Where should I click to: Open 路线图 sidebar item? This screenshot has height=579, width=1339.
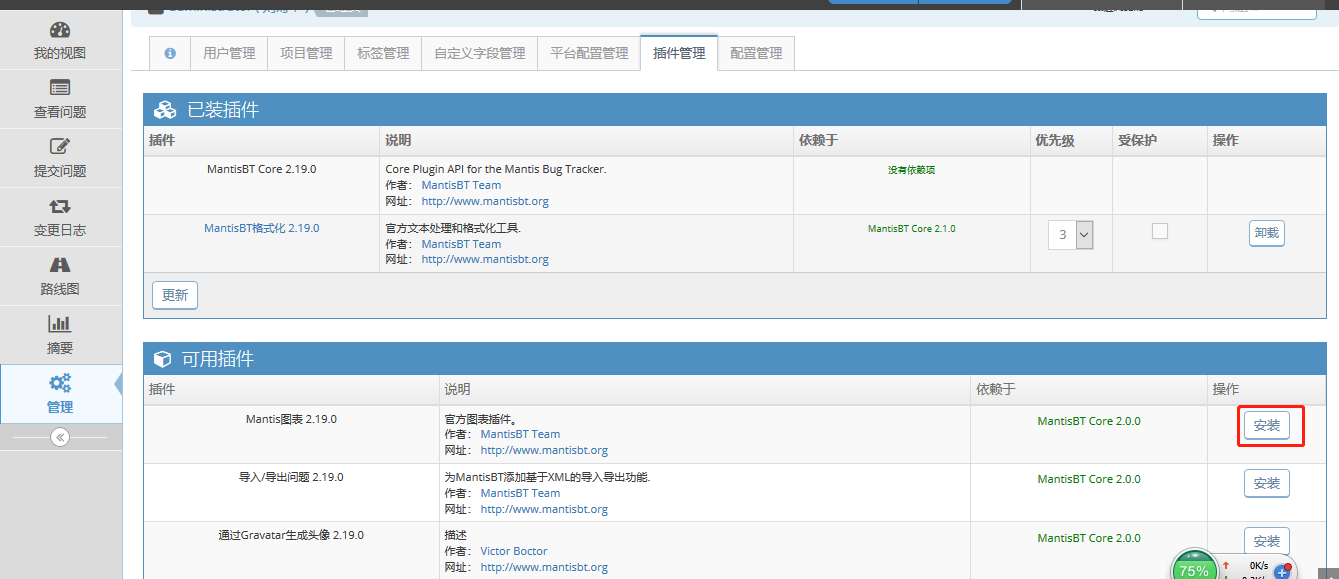[x=60, y=277]
